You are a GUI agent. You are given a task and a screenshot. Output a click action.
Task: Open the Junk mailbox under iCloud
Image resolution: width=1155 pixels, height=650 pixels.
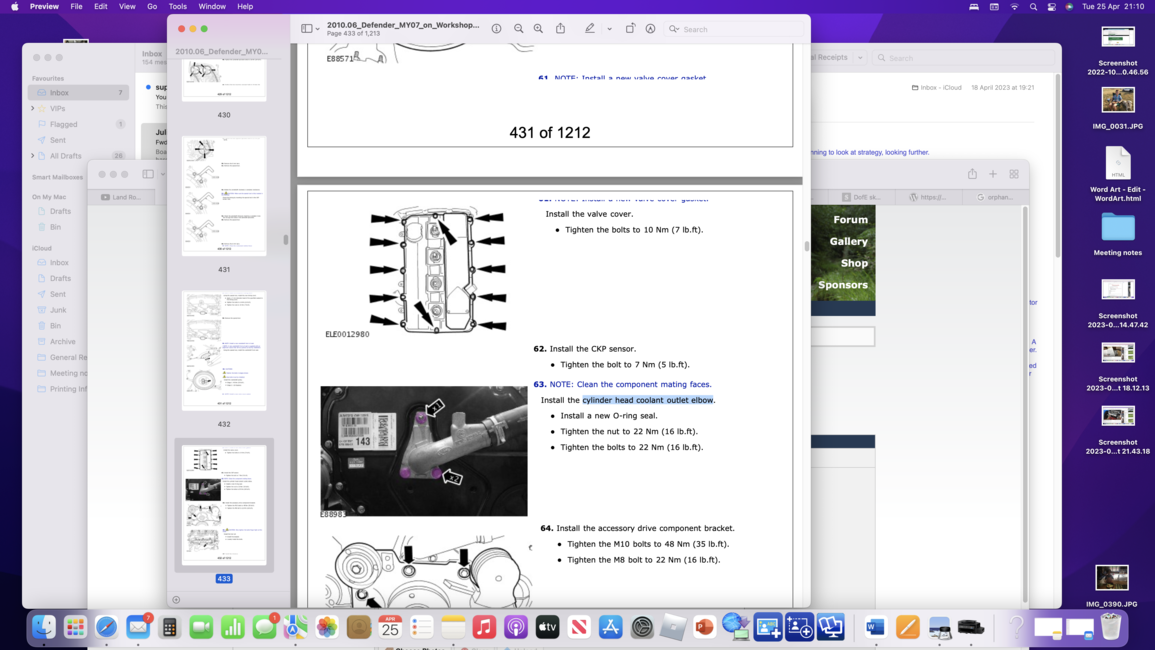coord(58,310)
